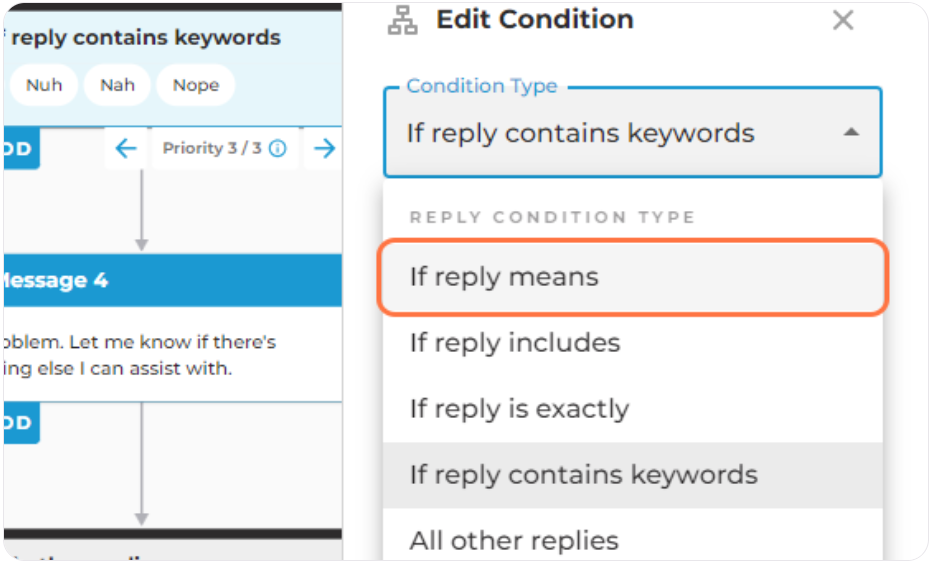This screenshot has width=933, height=565.
Task: Click the 'Nope' keyword chip
Action: click(x=196, y=85)
